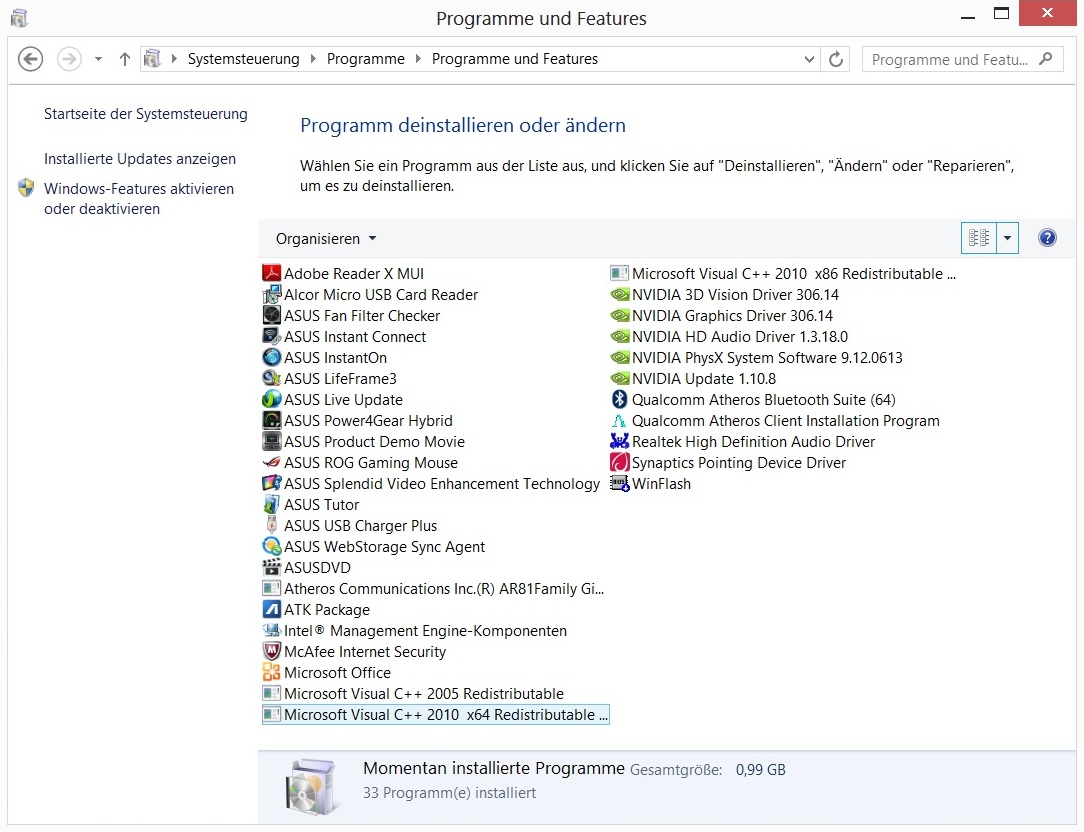This screenshot has height=832, width=1084.
Task: Click the ASUS Power4Gear Hybrid icon
Action: 272,420
